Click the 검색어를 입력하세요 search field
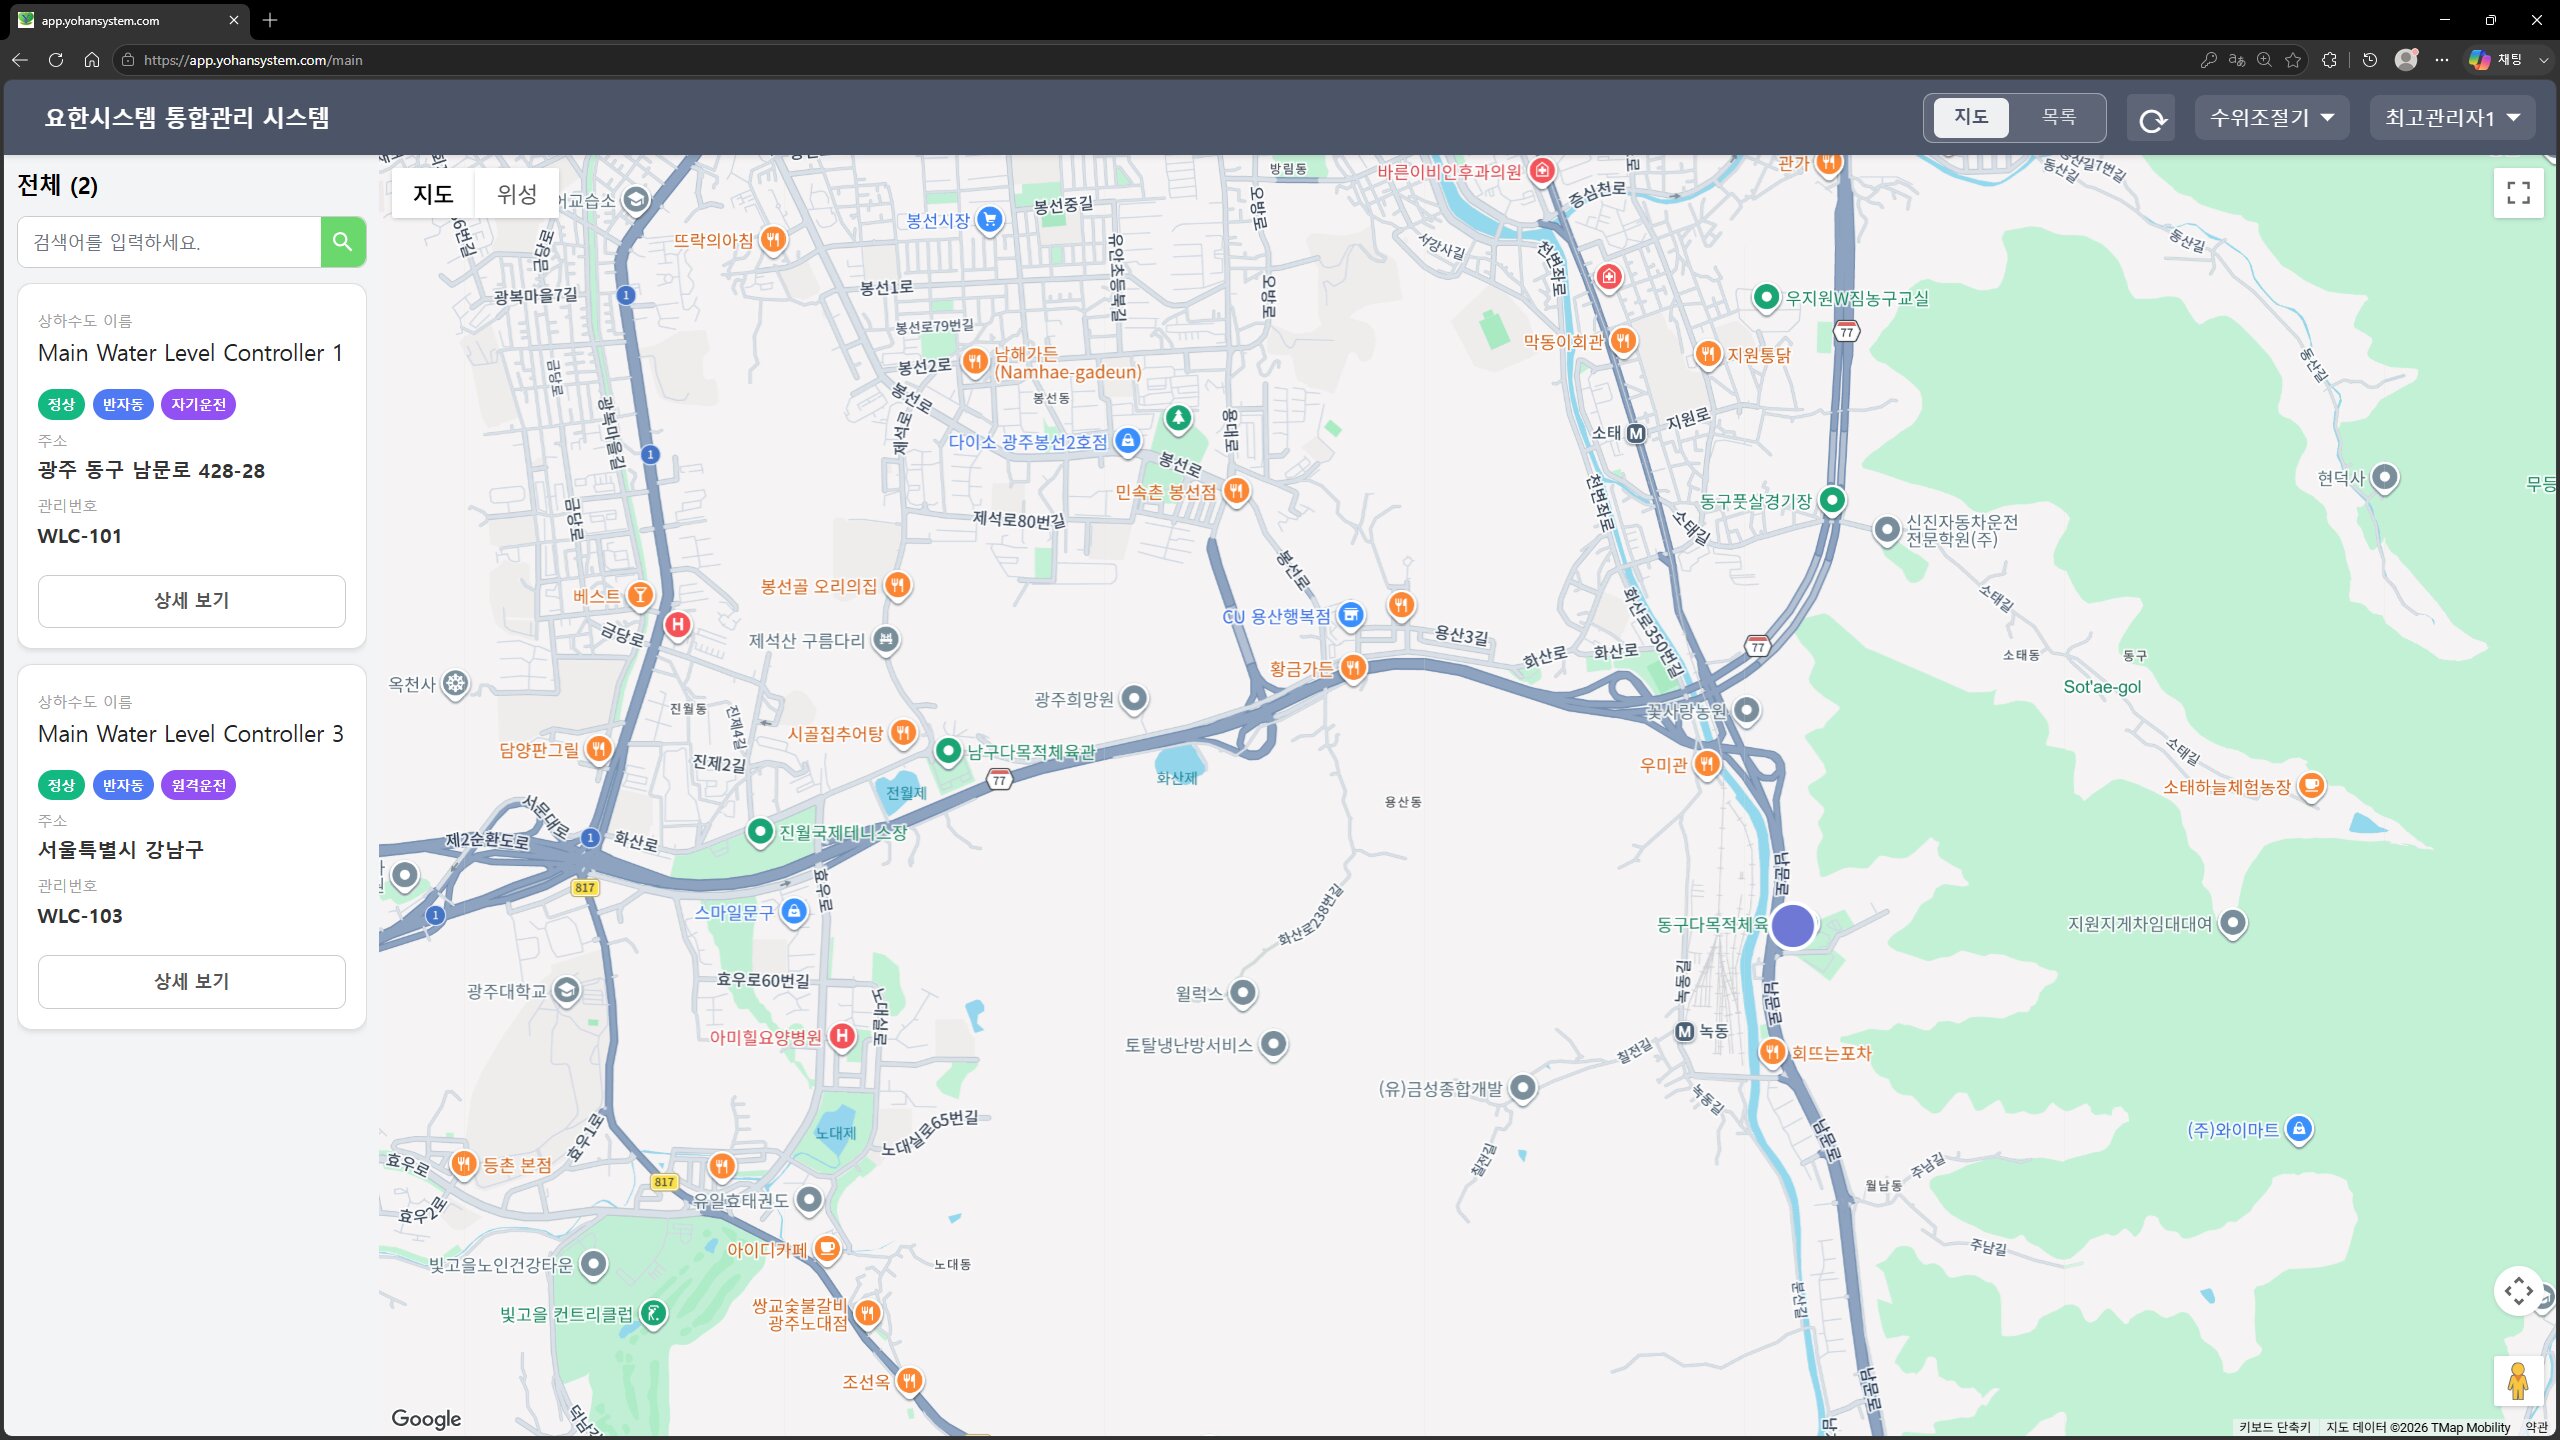This screenshot has width=2560, height=1440. pyautogui.click(x=169, y=242)
